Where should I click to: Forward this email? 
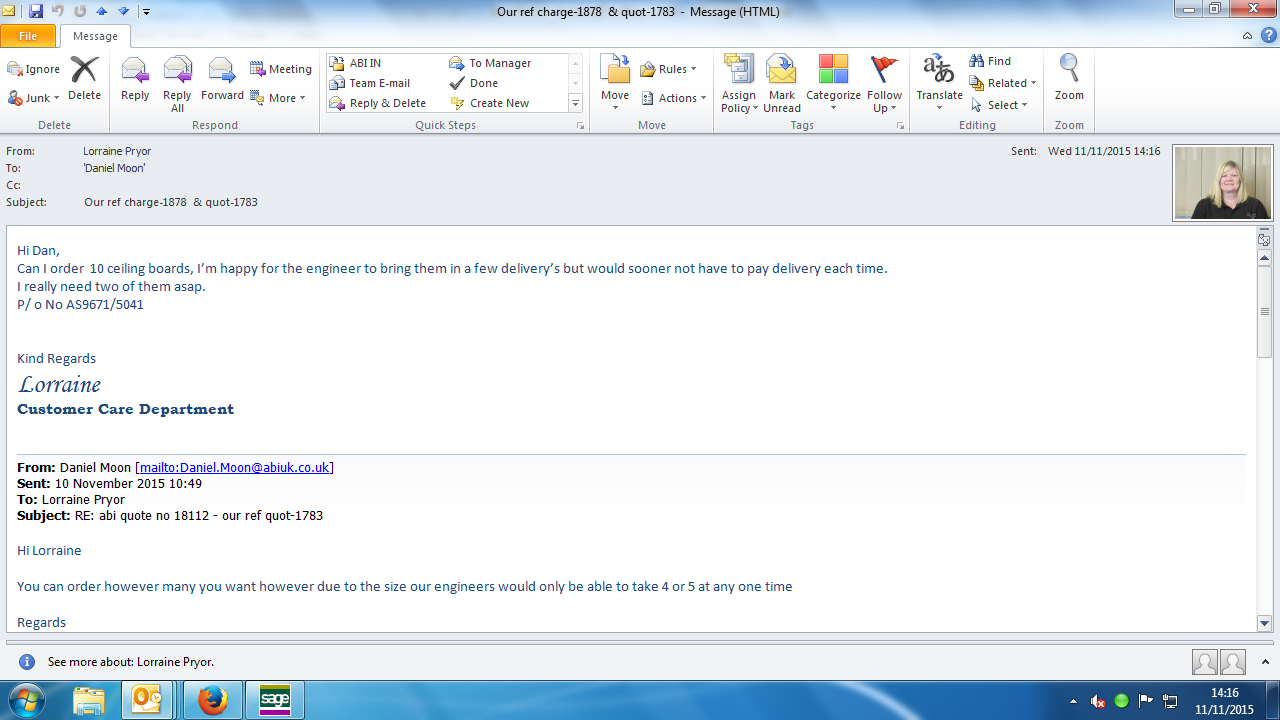222,80
